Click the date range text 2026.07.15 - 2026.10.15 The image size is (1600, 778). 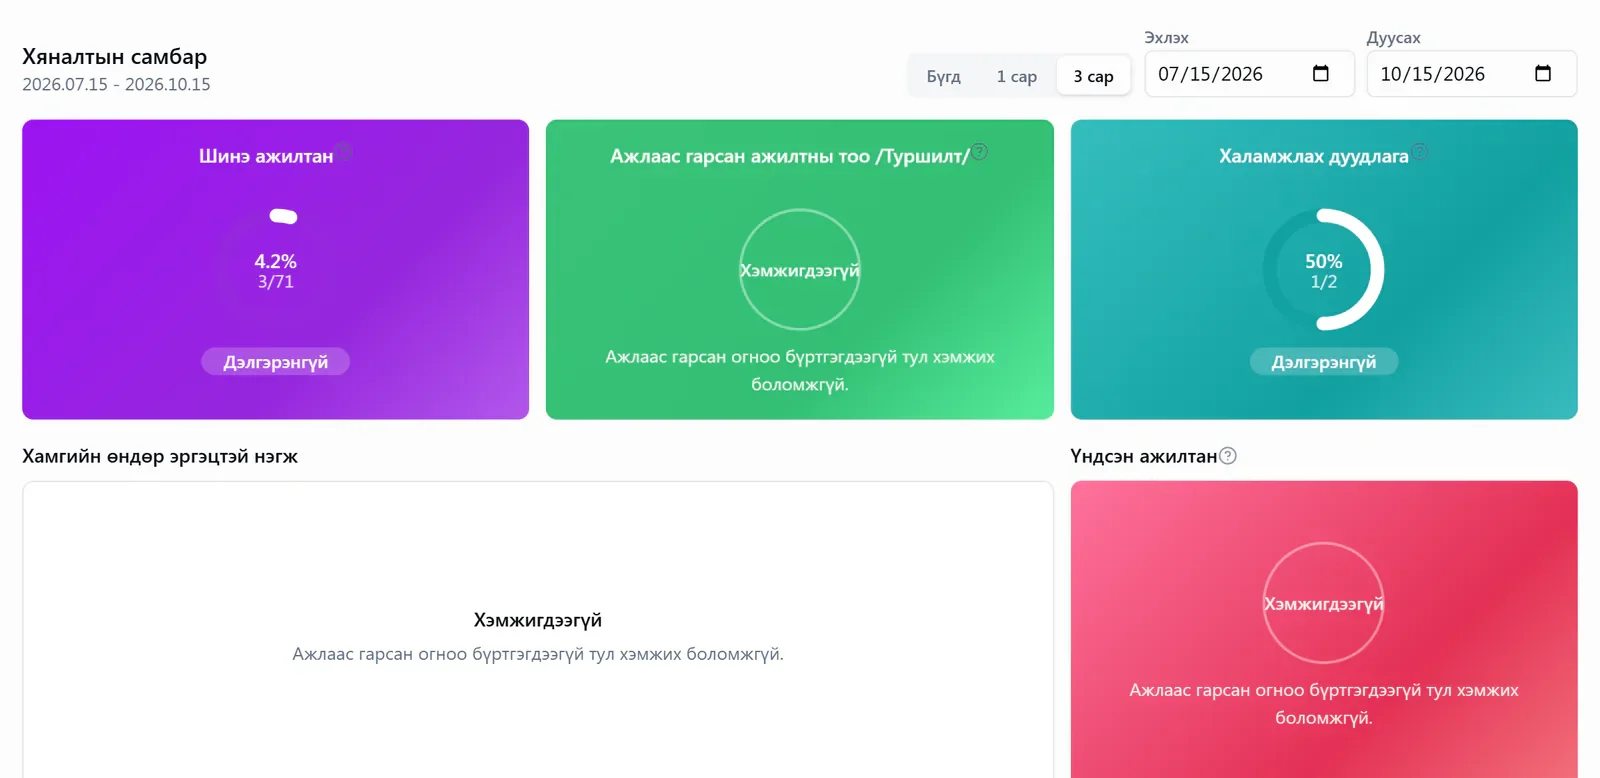(x=116, y=85)
